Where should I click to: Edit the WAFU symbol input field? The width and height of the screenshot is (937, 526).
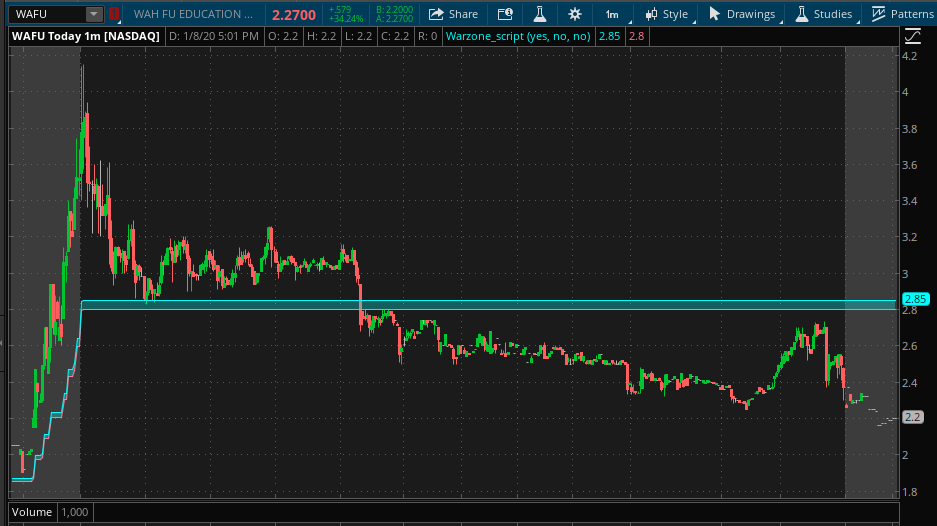(48, 14)
